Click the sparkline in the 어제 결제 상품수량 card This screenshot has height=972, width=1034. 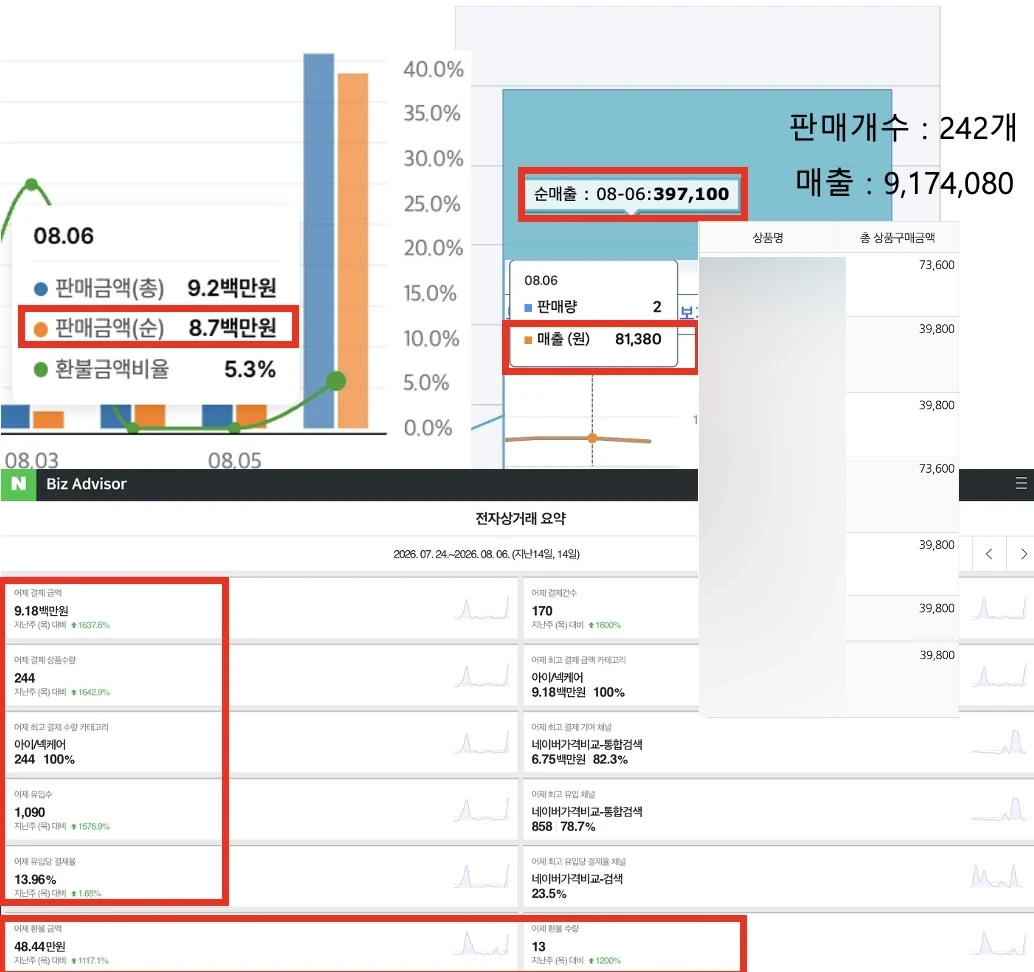[x=481, y=675]
